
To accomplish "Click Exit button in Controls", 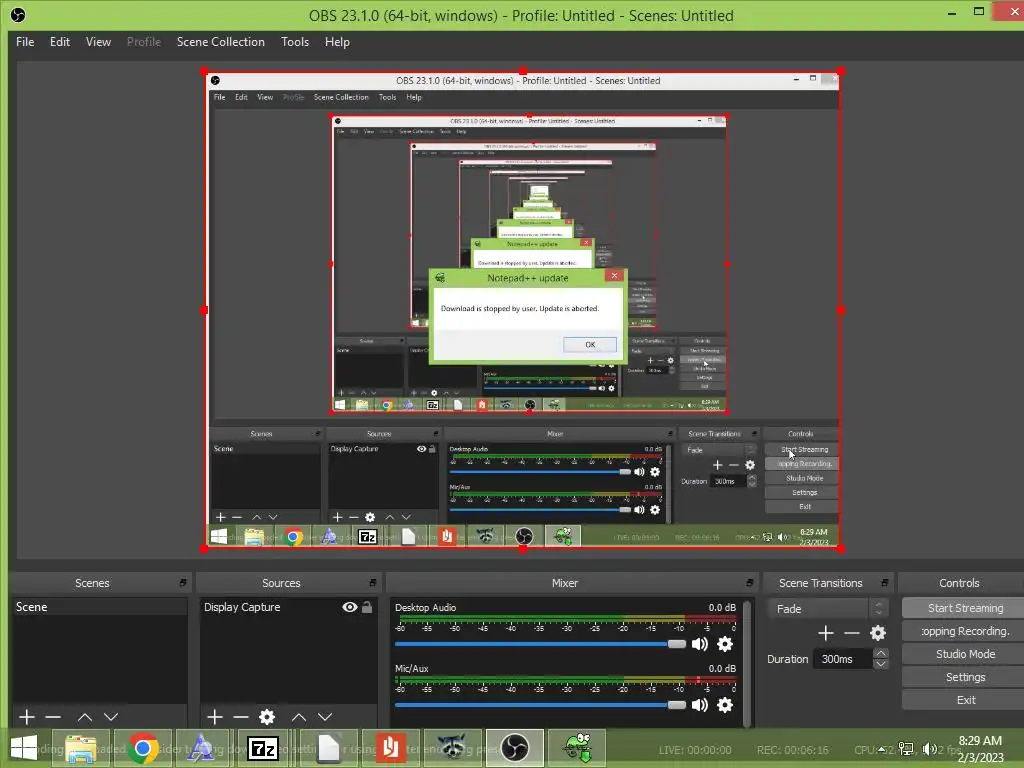I will 963,700.
